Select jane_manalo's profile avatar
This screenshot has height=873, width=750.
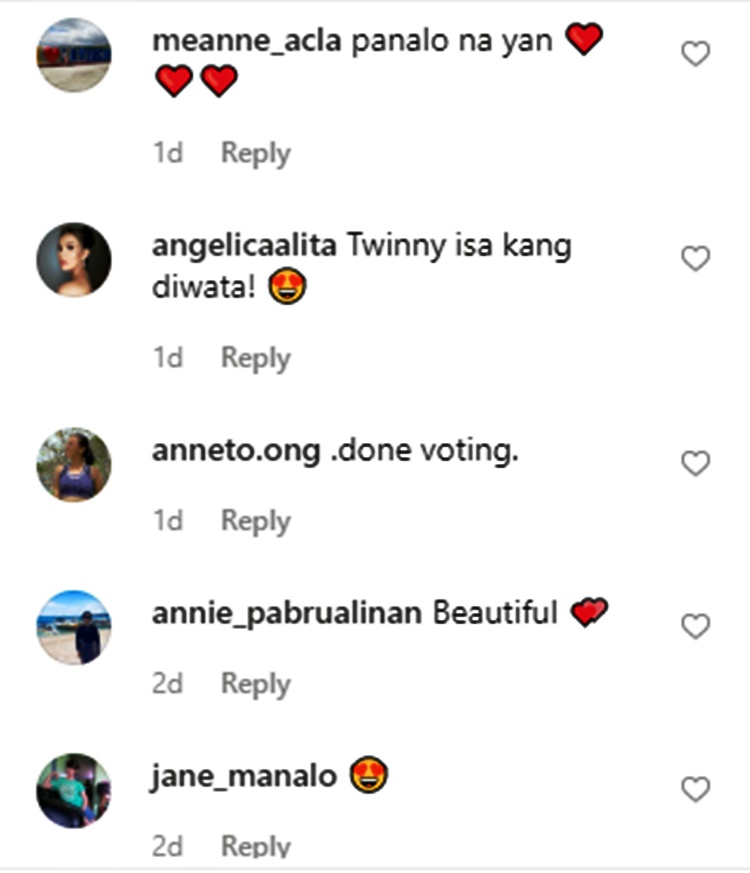click(73, 791)
